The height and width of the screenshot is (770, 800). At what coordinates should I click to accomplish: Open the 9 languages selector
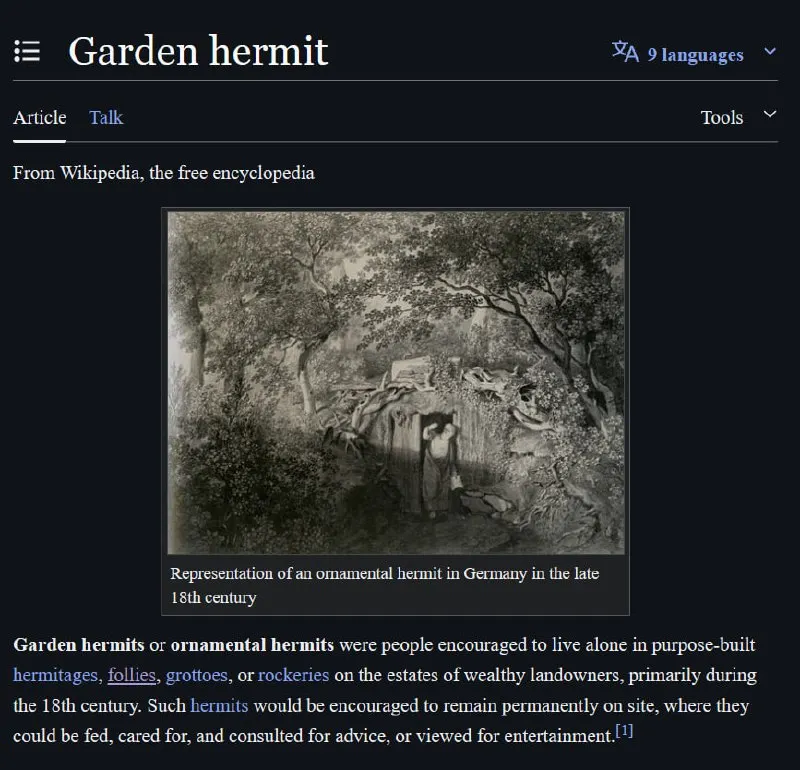pyautogui.click(x=695, y=55)
